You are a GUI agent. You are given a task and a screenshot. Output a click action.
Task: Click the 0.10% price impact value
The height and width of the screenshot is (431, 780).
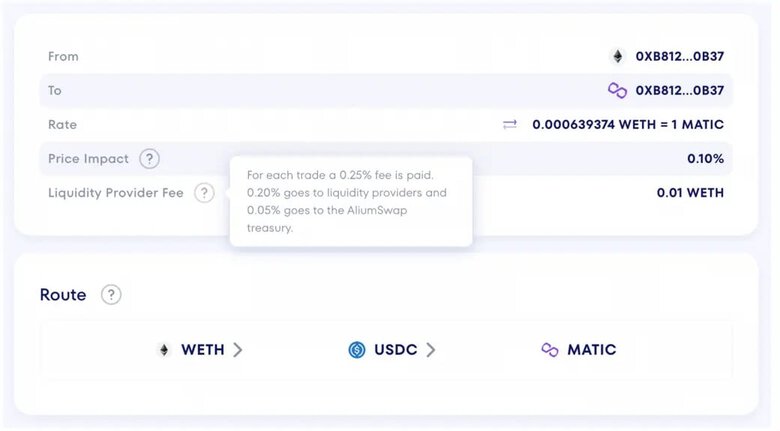point(705,159)
